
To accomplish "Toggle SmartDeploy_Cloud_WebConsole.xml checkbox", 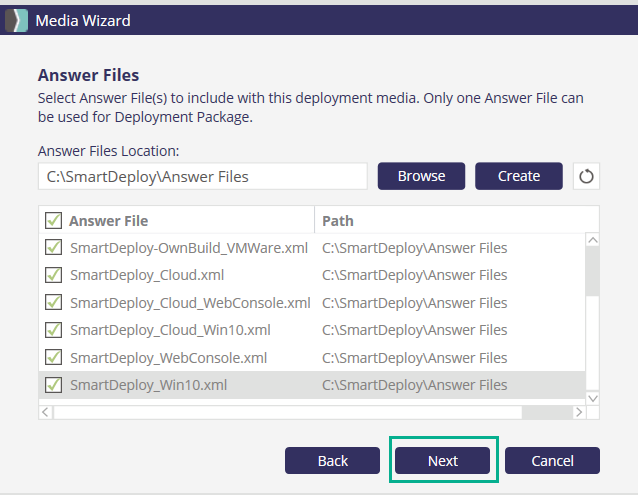I will point(53,302).
